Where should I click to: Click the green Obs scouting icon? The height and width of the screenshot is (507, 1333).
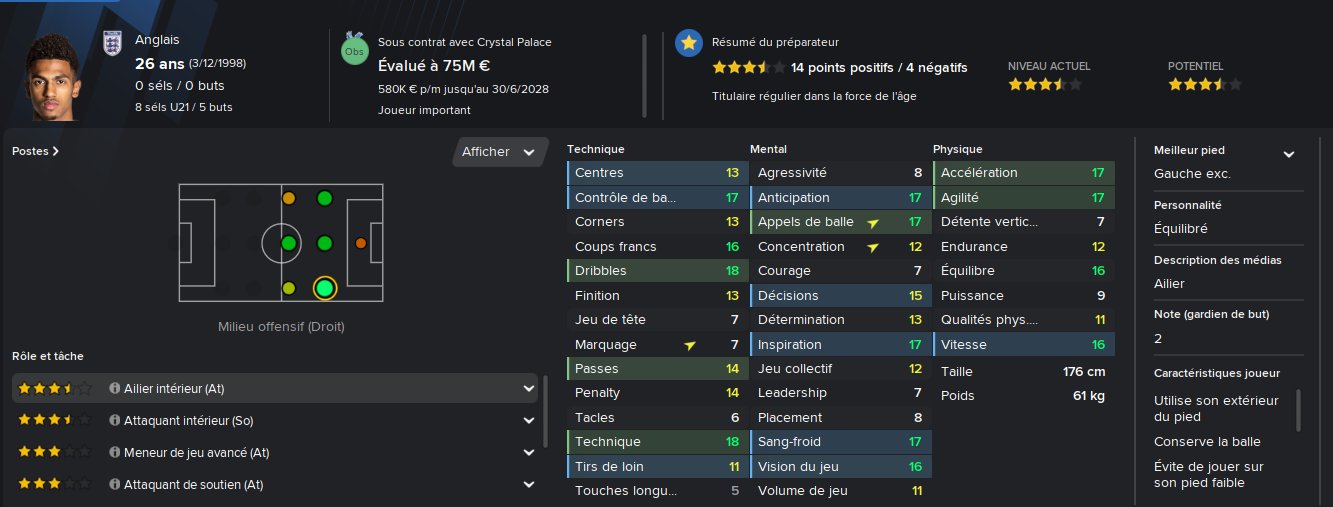click(x=355, y=51)
